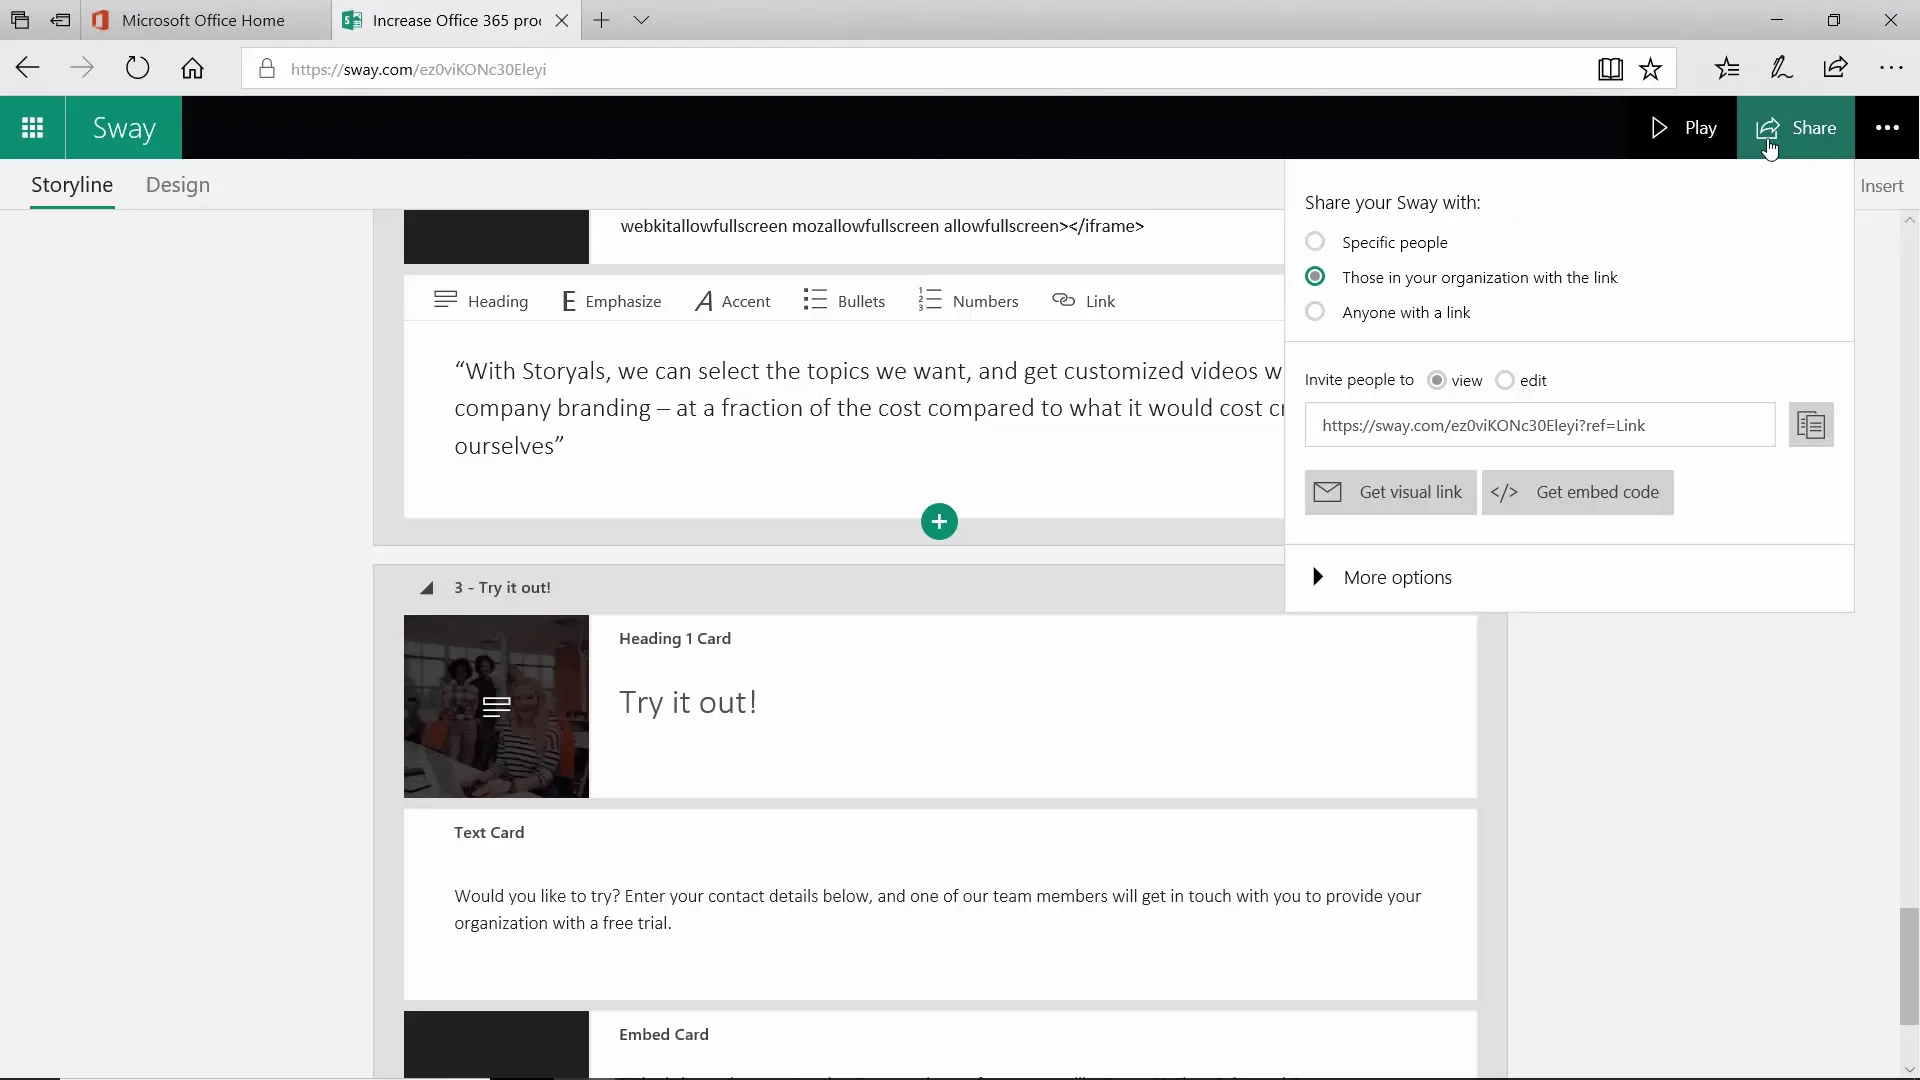Copy the share link to clipboard
Viewport: 1920px width, 1080px height.
click(1811, 425)
